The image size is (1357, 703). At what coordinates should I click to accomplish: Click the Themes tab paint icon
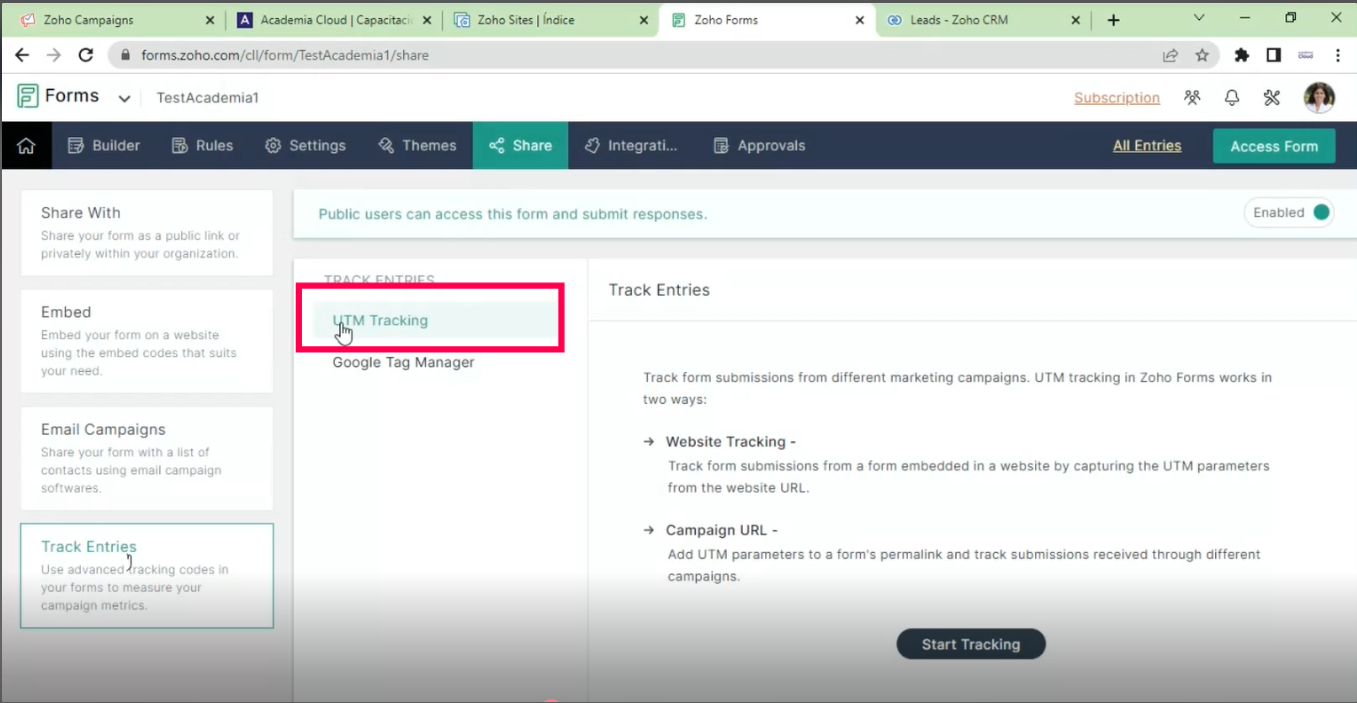(386, 146)
